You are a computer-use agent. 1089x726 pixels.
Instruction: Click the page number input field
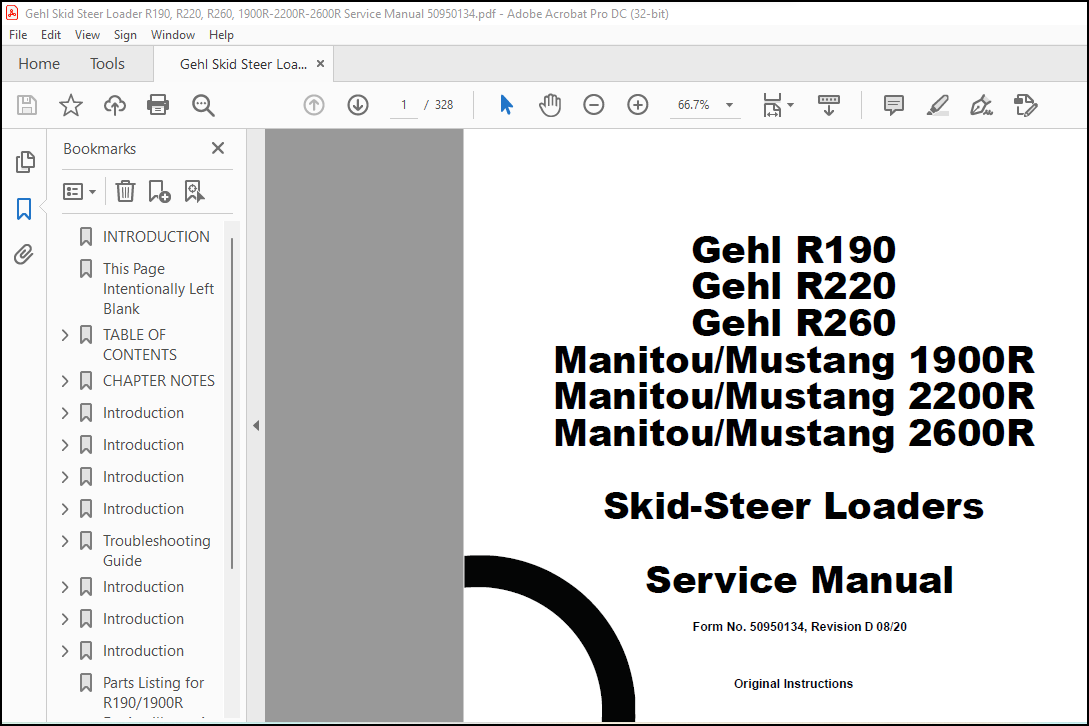404,105
